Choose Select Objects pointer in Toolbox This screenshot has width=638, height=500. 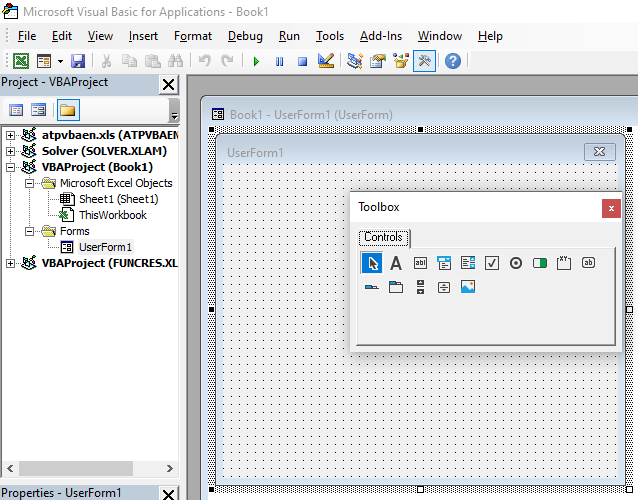[372, 263]
